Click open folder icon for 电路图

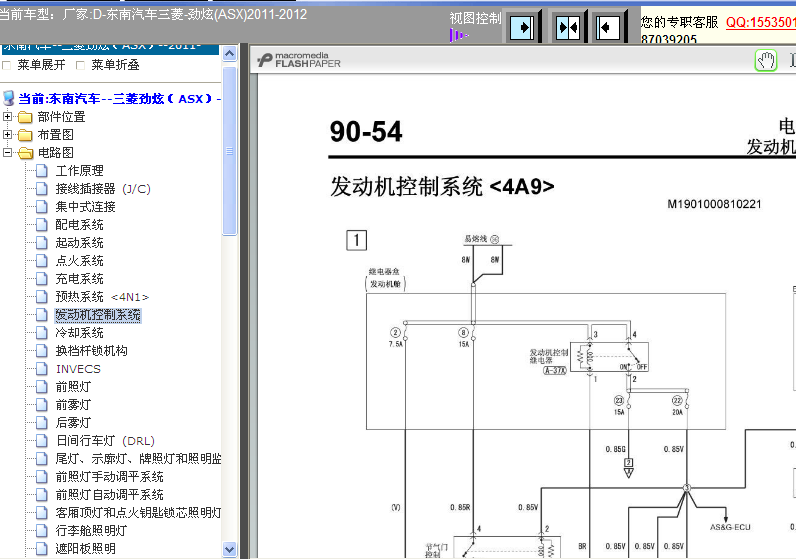(x=25, y=153)
